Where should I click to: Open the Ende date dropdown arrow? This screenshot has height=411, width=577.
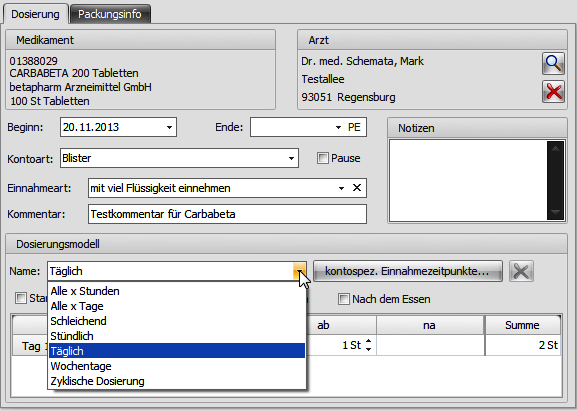(x=338, y=127)
